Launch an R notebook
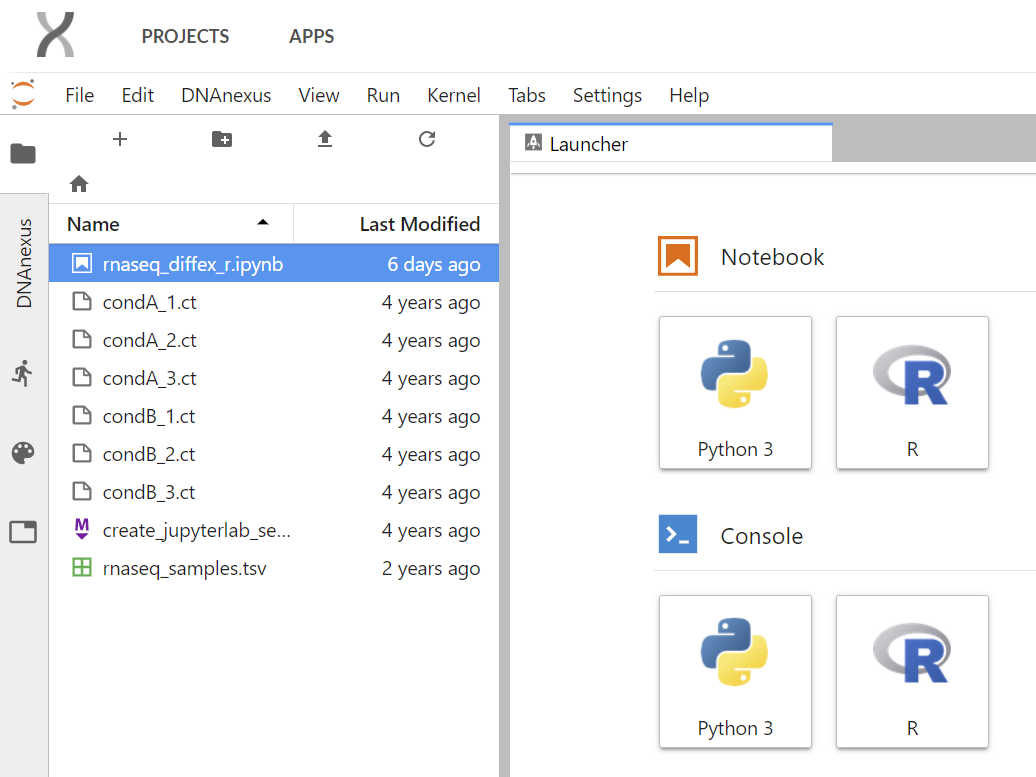The image size is (1036, 777). tap(912, 392)
